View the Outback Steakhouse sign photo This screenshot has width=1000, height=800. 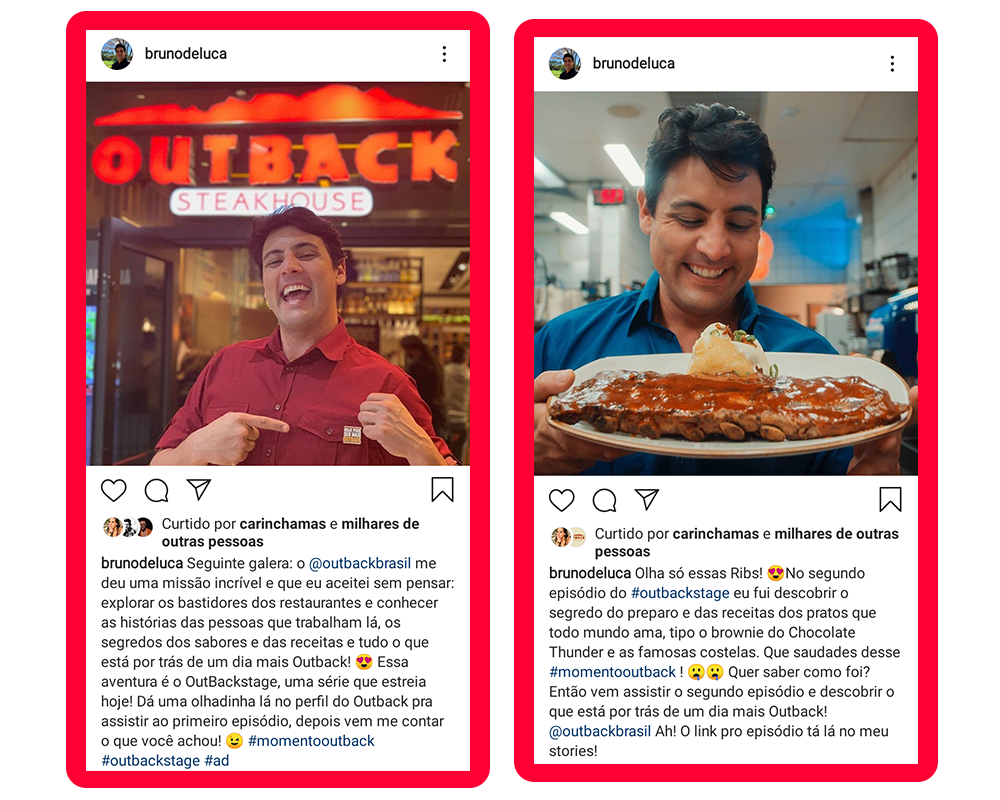[x=278, y=273]
